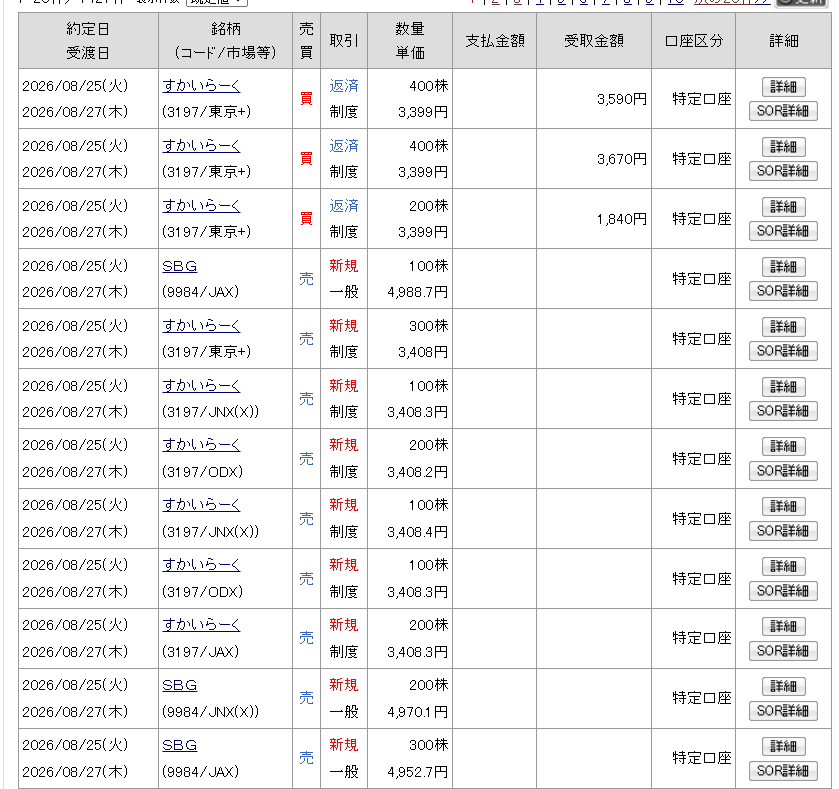Image resolution: width=839 pixels, height=789 pixels.
Task: Open SBG link in the 4,952.7円 row
Action: click(179, 745)
